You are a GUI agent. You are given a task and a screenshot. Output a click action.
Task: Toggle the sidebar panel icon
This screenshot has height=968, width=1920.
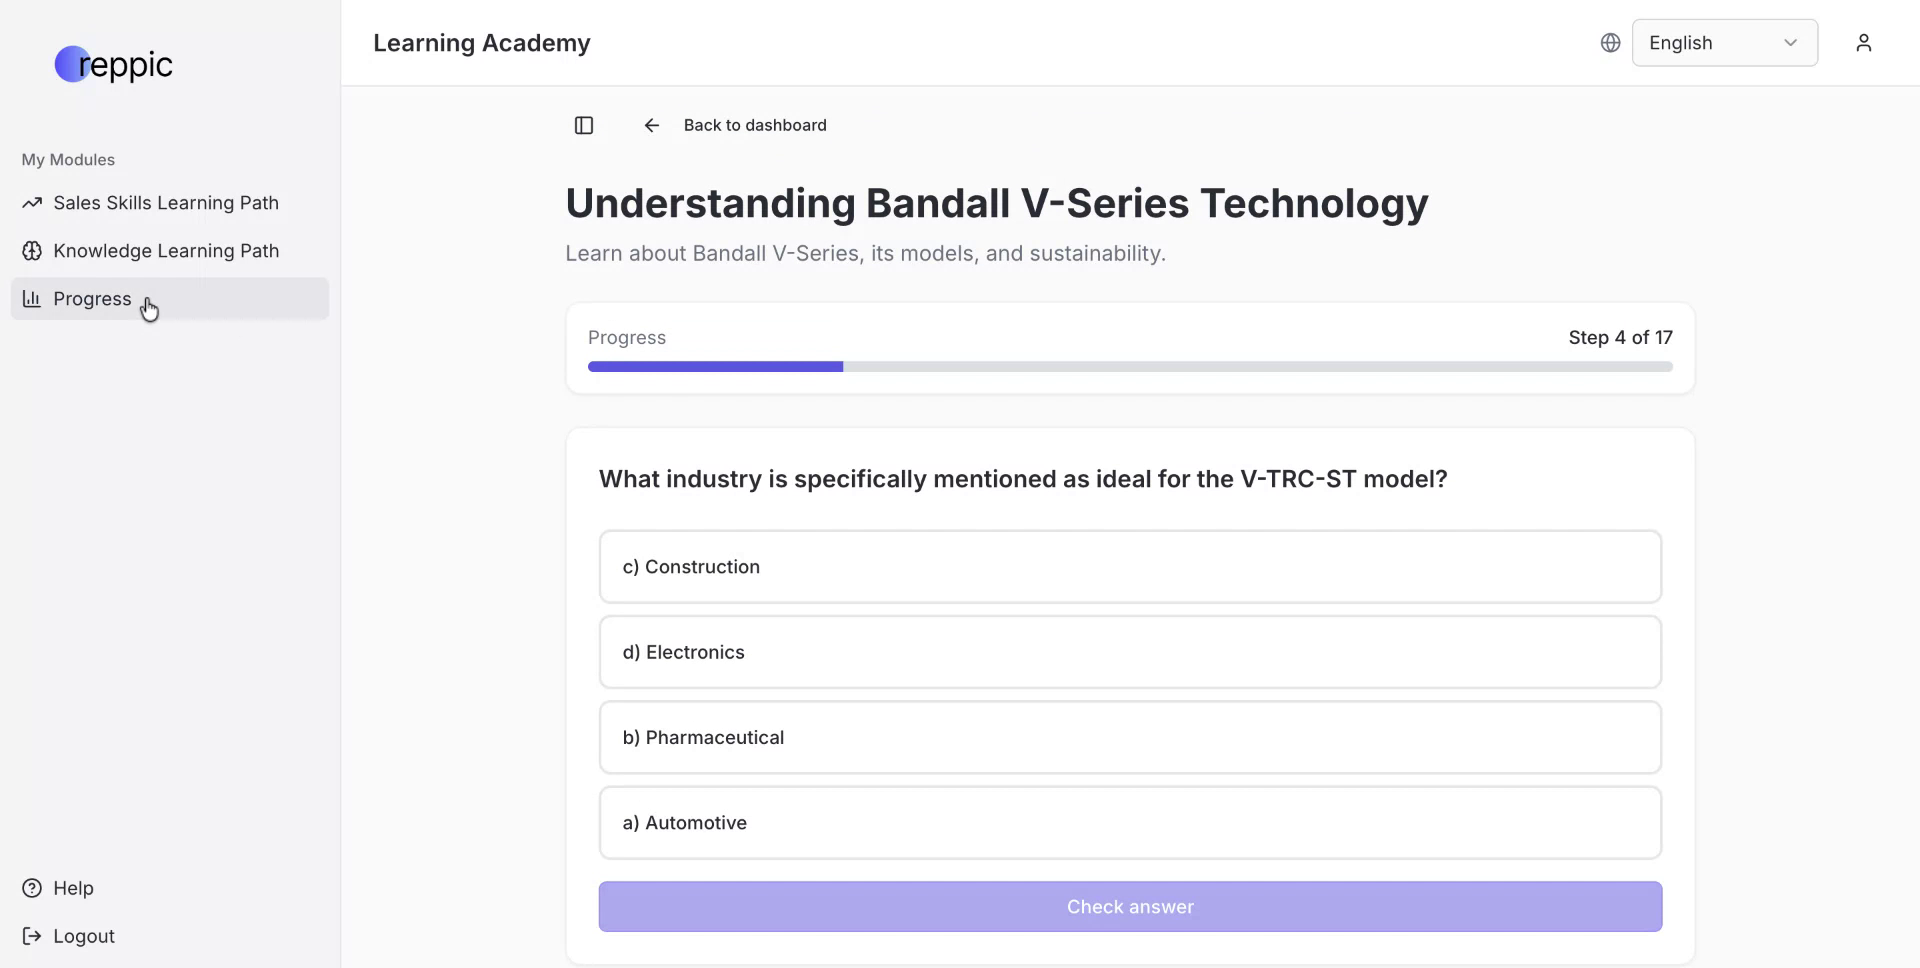click(584, 125)
